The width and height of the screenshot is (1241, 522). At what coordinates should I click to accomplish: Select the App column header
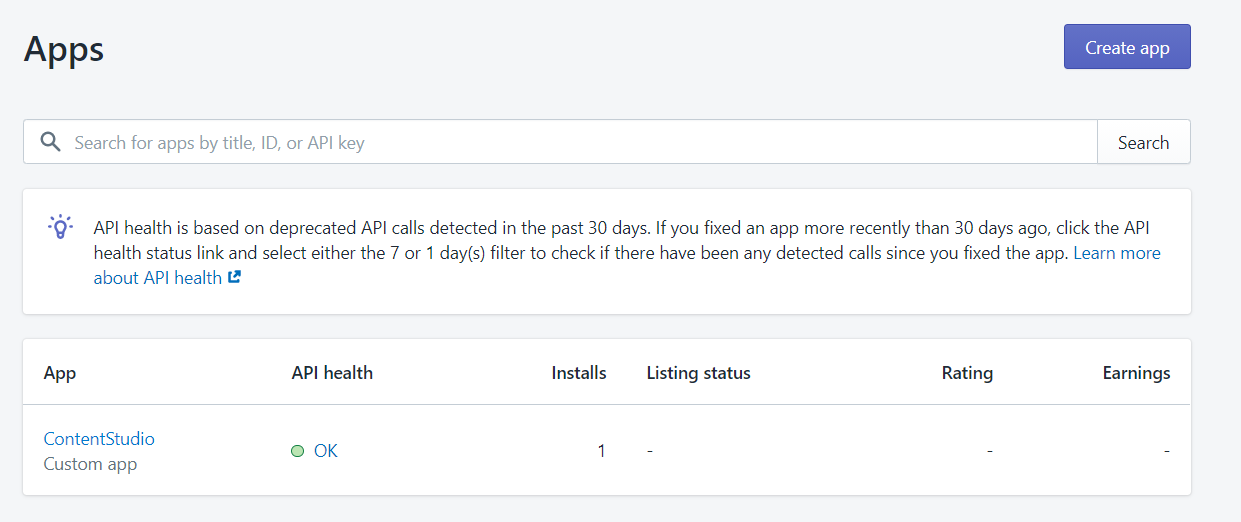[x=60, y=373]
